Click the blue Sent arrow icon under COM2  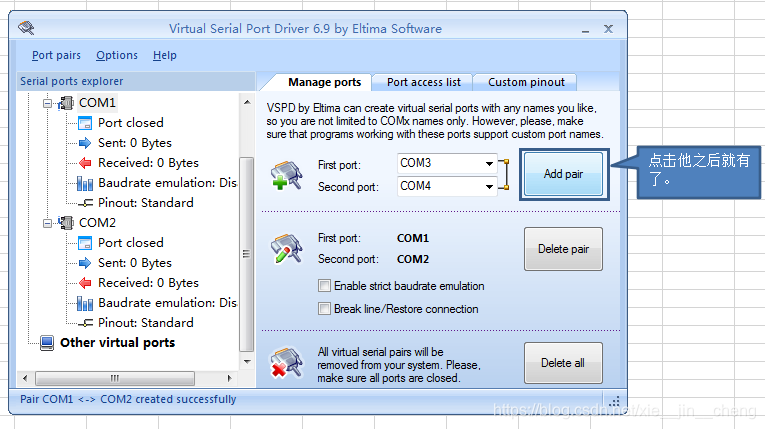[x=85, y=263]
